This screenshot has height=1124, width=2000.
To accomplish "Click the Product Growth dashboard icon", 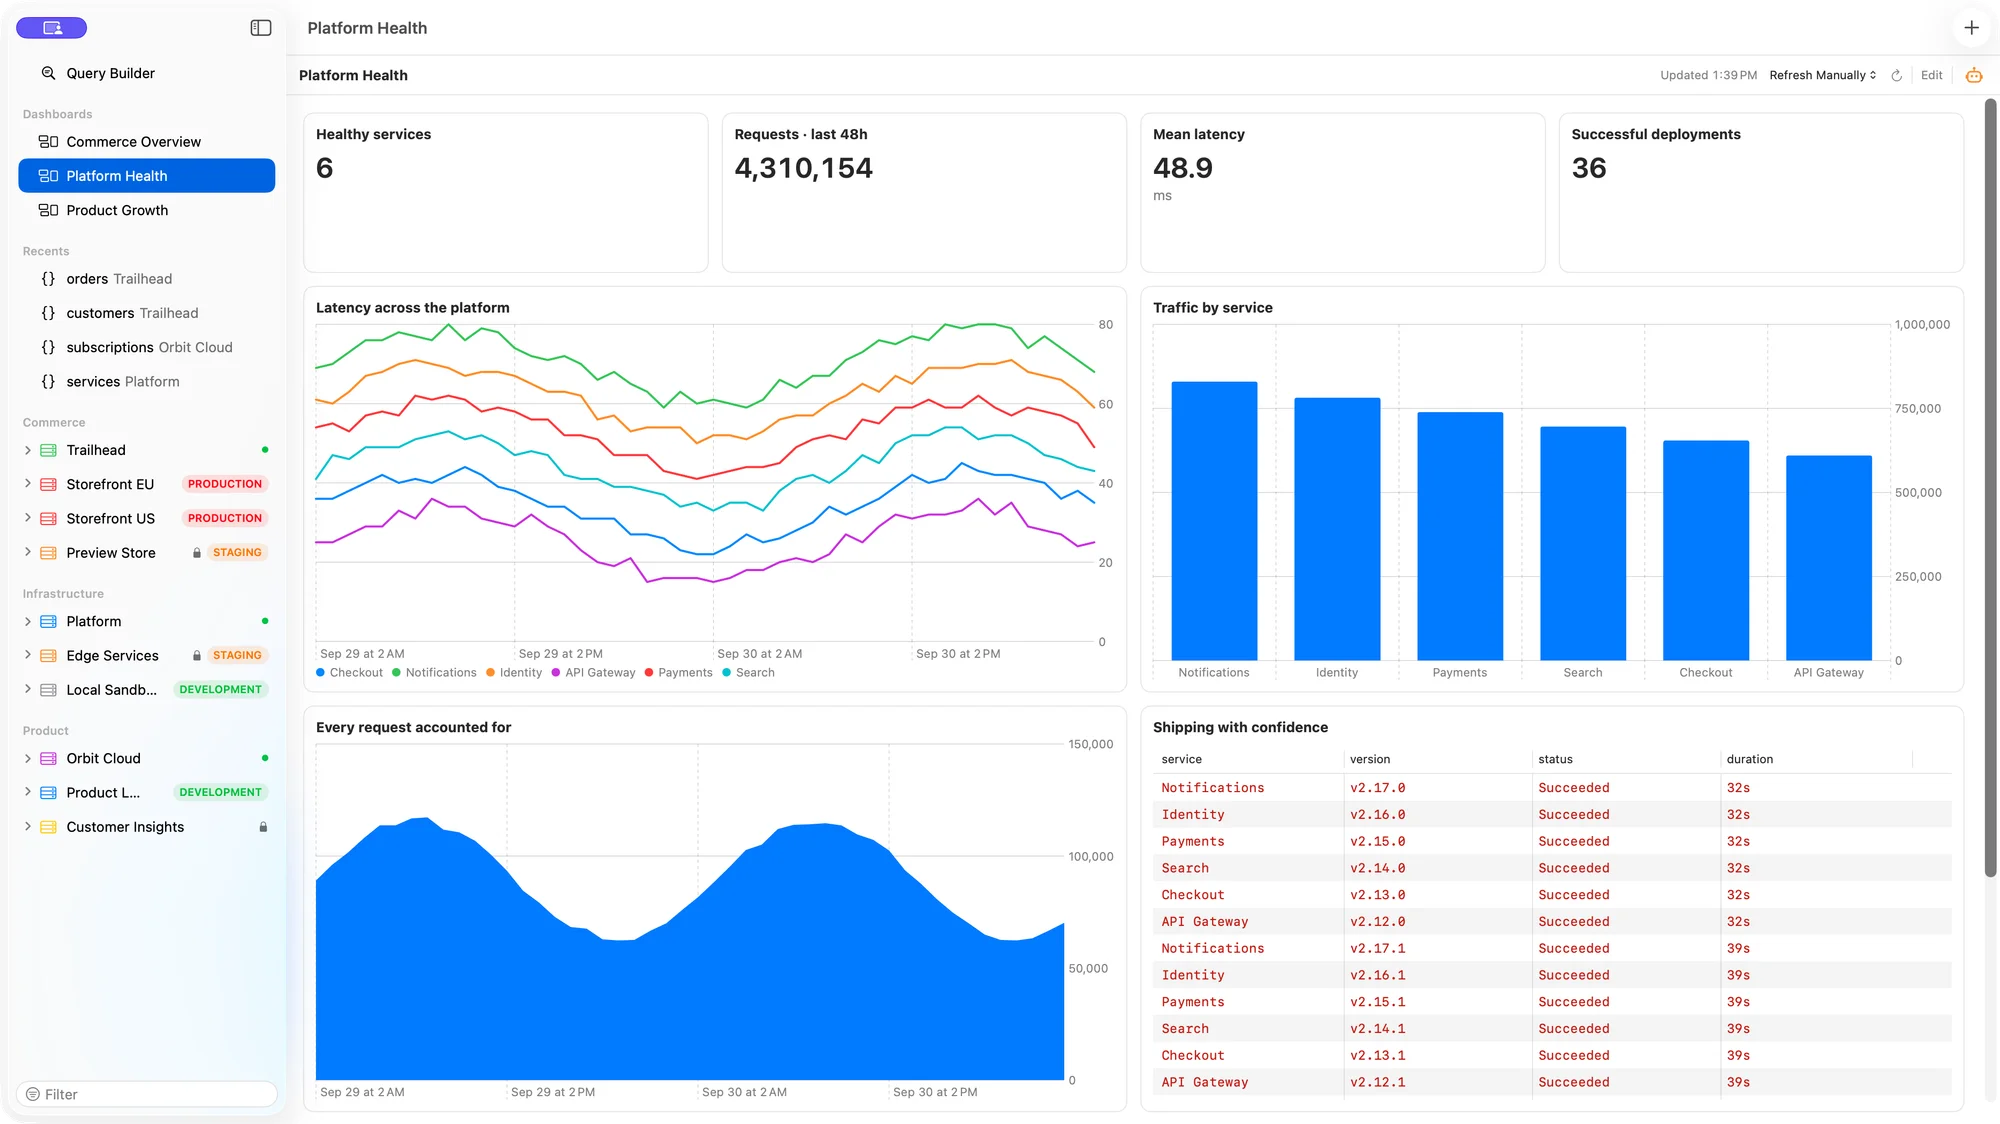I will tap(48, 210).
